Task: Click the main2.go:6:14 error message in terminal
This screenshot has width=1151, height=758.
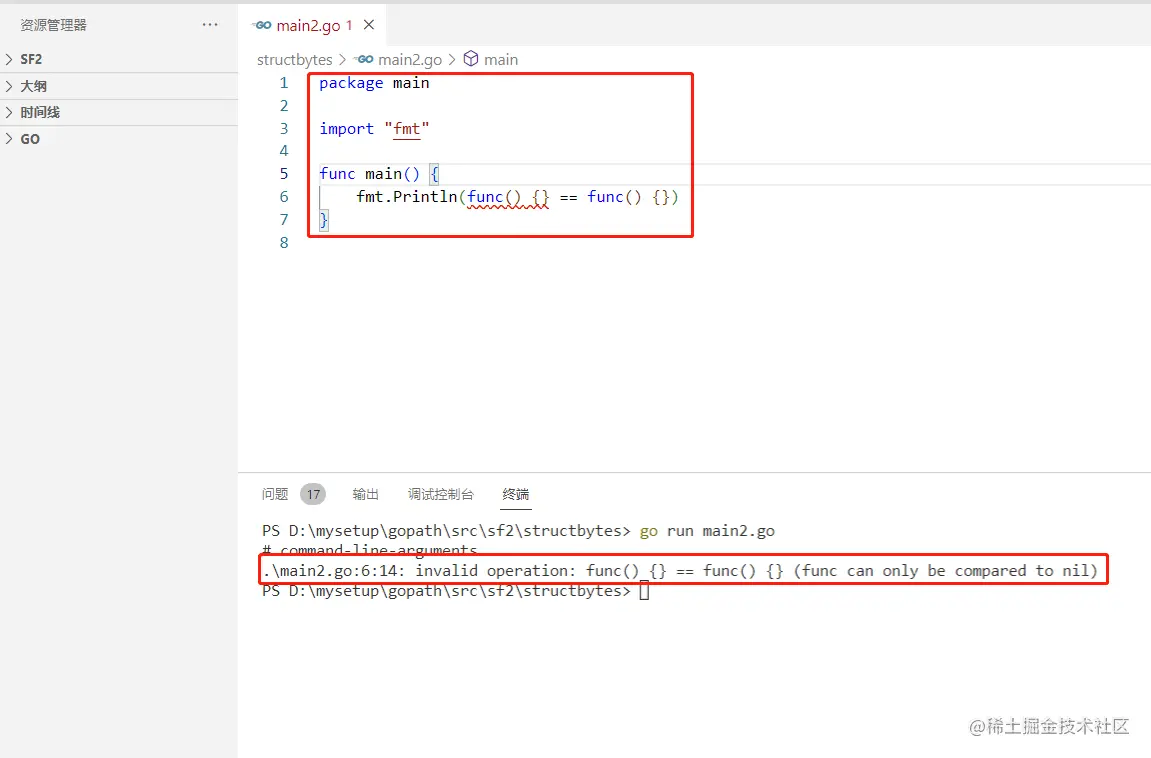Action: click(x=680, y=570)
